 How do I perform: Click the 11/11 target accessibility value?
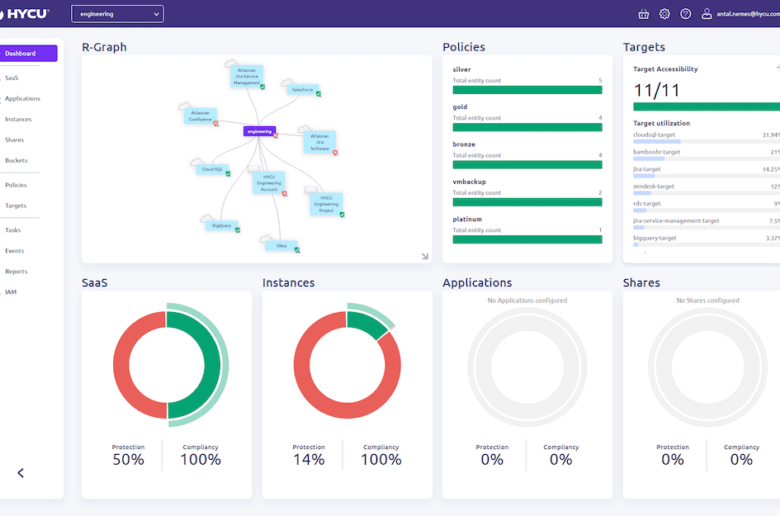(656, 91)
